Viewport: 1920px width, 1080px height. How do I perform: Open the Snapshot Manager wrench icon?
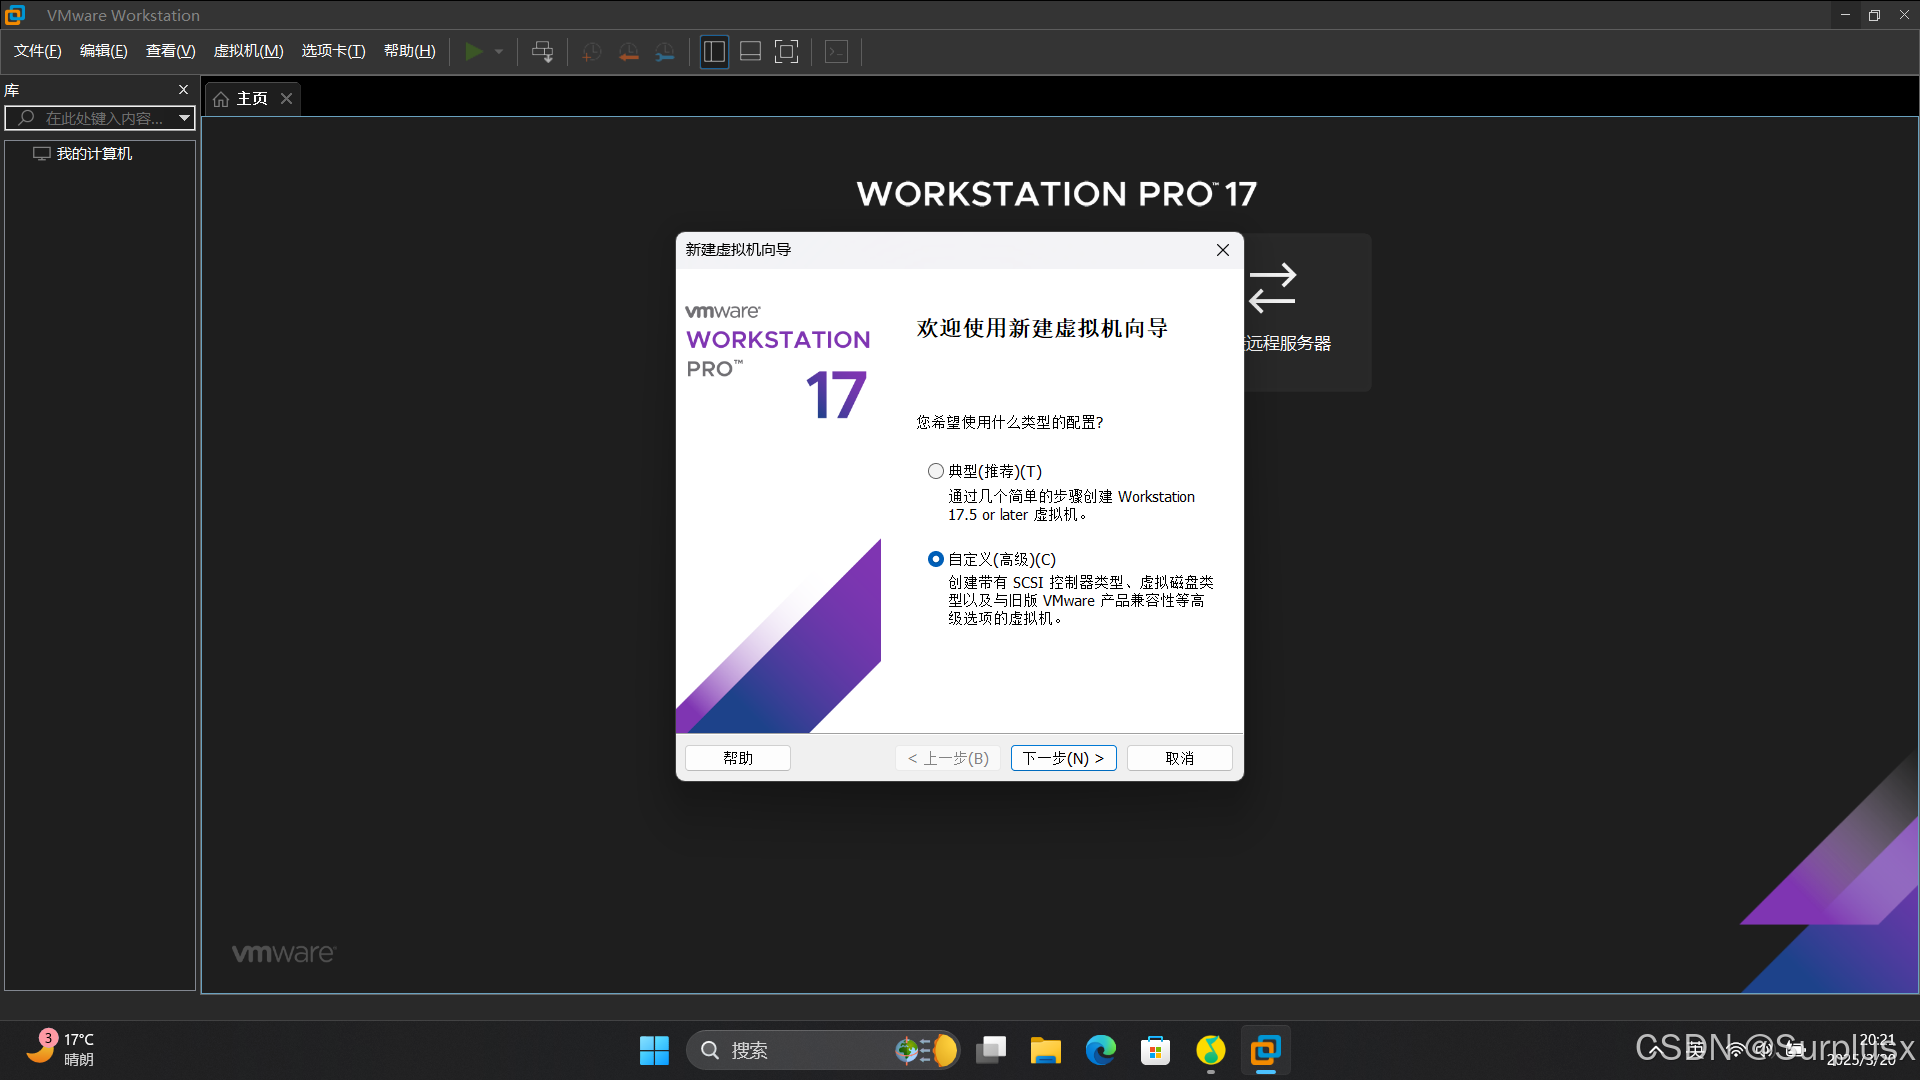[x=665, y=51]
